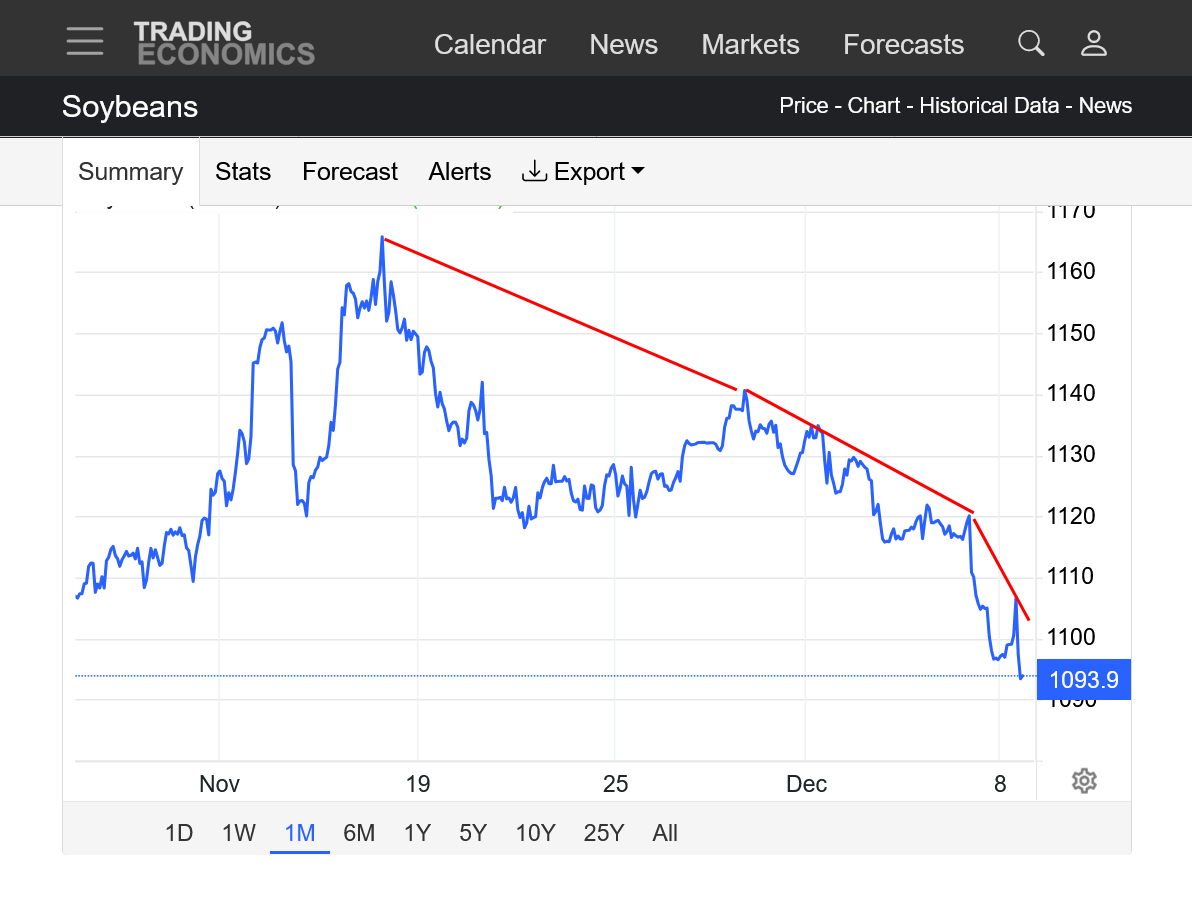Open the Alerts tab
Viewport: 1192px width, 901px height.
click(460, 172)
